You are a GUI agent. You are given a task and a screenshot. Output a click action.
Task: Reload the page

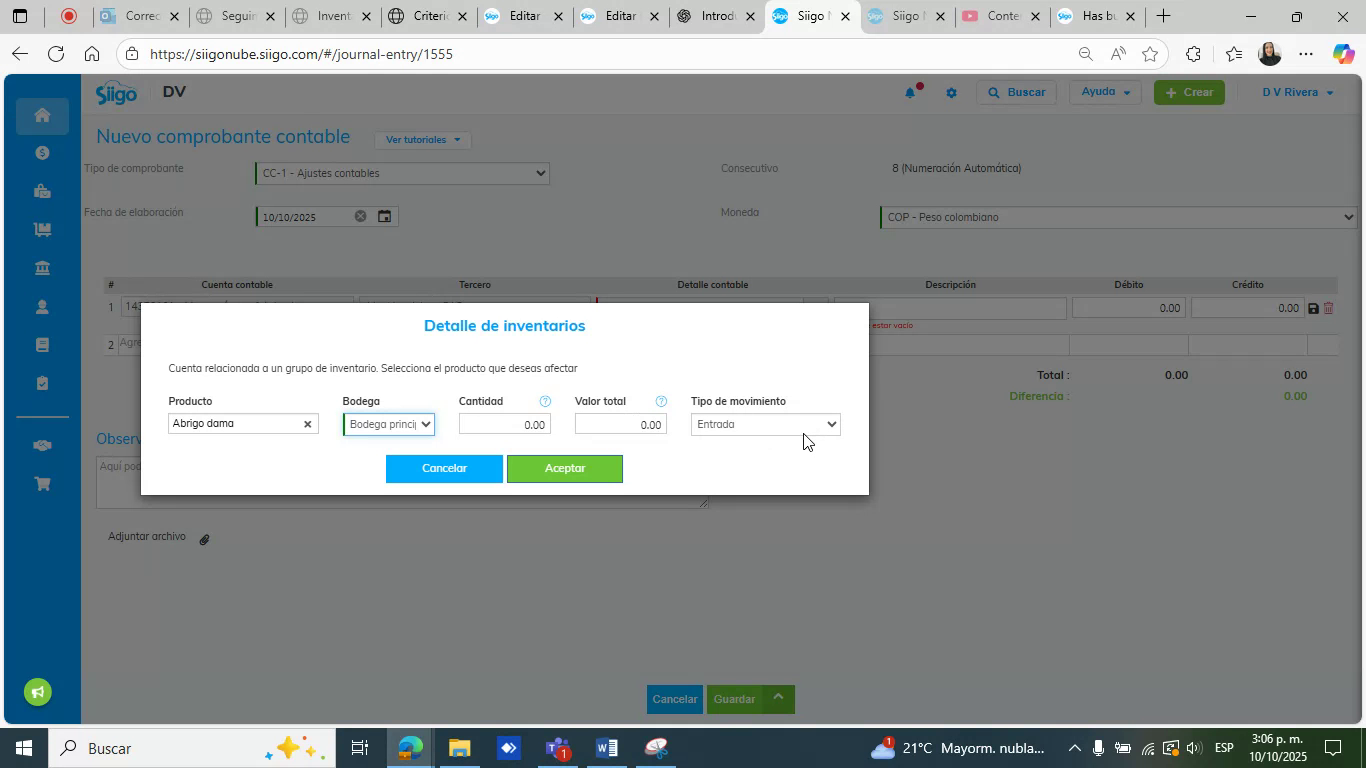[x=56, y=54]
